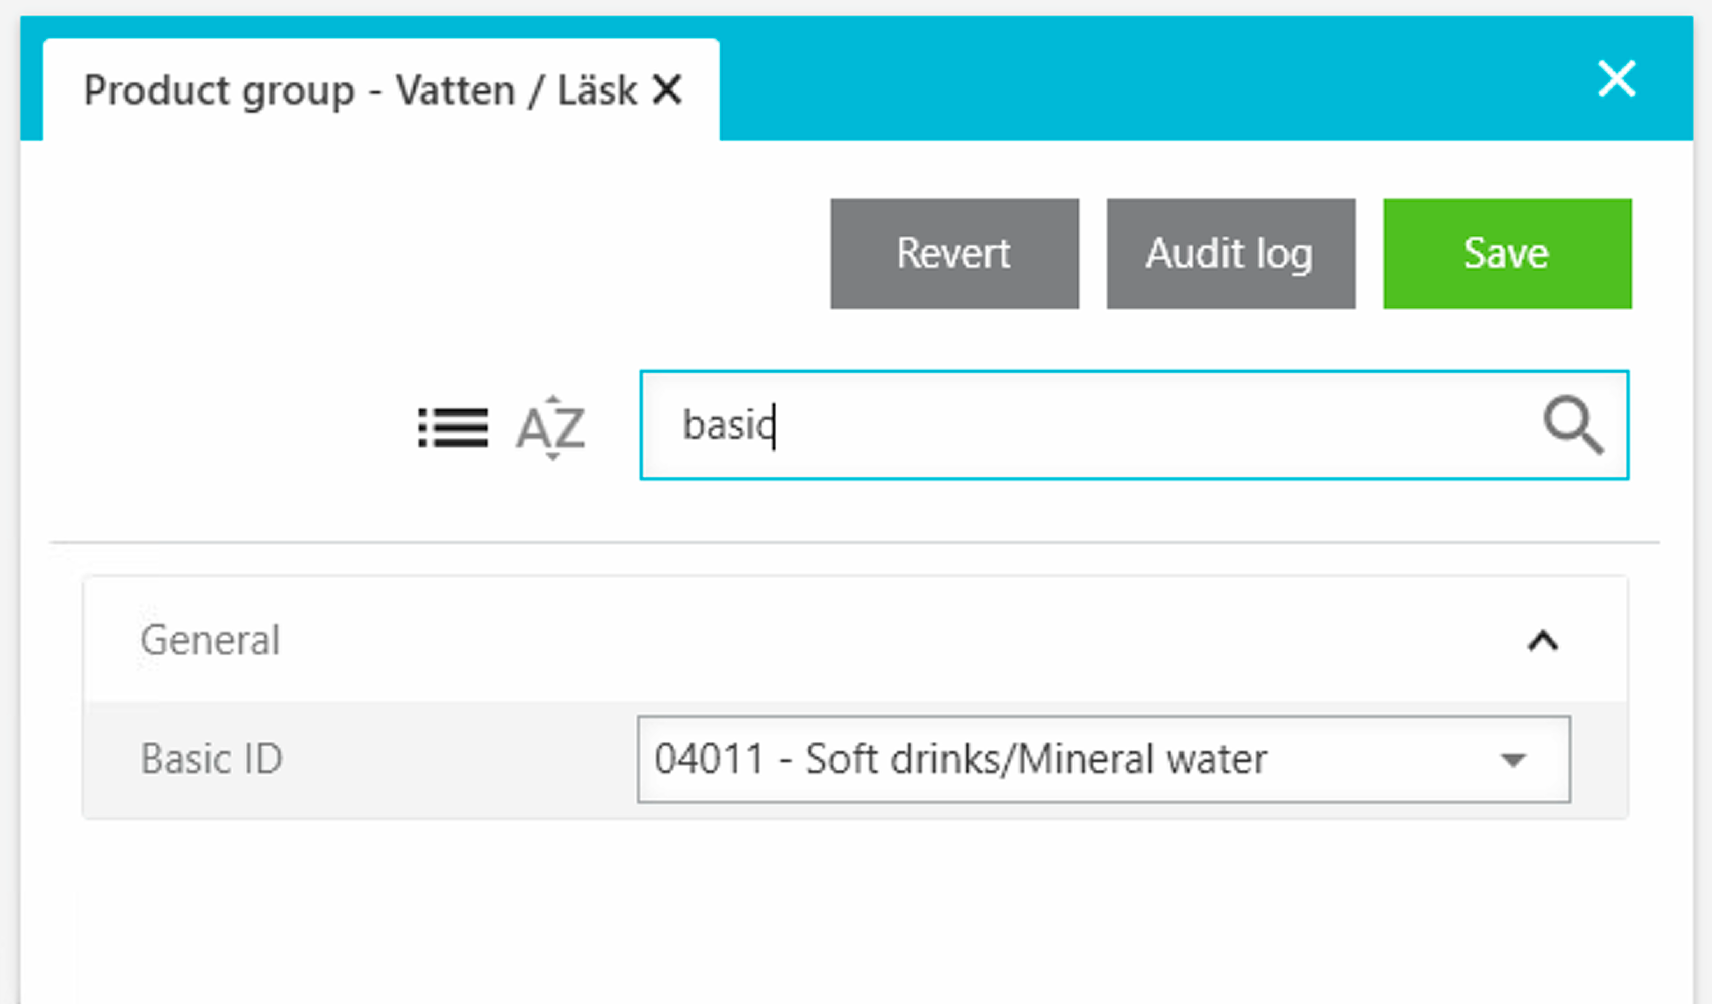The width and height of the screenshot is (1712, 1004).
Task: Sort properties alphabetically with AZ icon
Action: coord(551,428)
